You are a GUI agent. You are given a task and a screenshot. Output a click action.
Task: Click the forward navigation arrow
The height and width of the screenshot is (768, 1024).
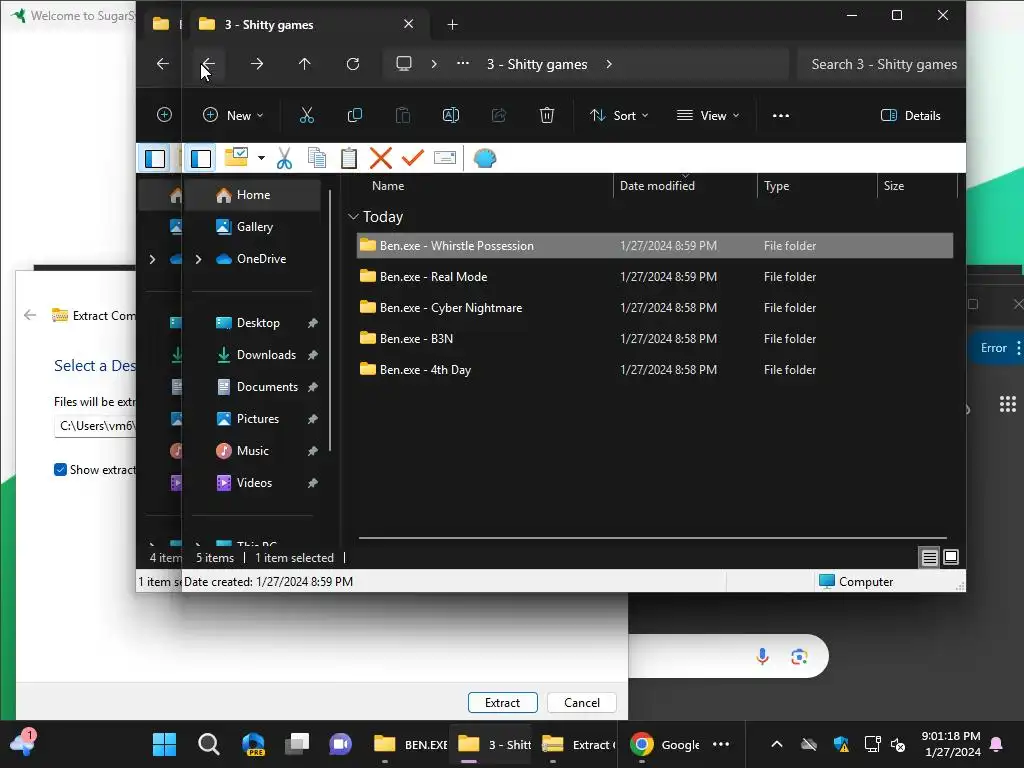coord(257,64)
